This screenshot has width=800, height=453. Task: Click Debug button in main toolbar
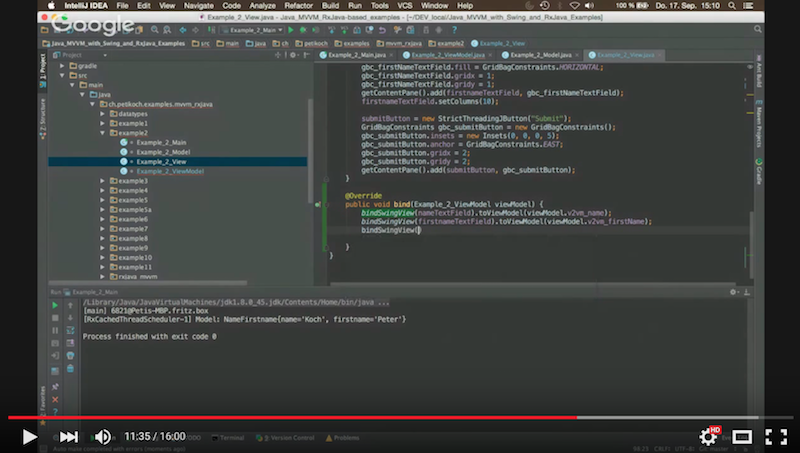click(303, 30)
